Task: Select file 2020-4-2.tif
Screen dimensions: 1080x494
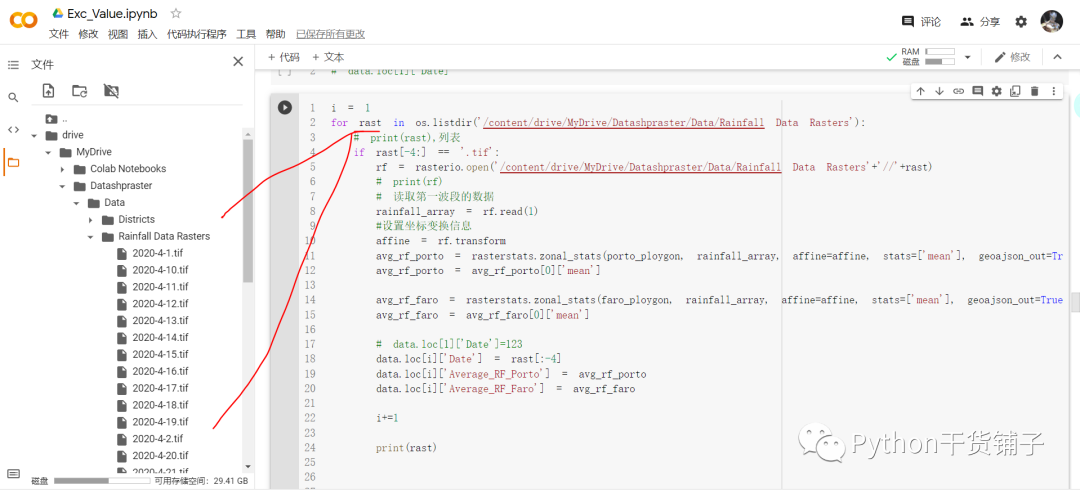Action: [160, 439]
